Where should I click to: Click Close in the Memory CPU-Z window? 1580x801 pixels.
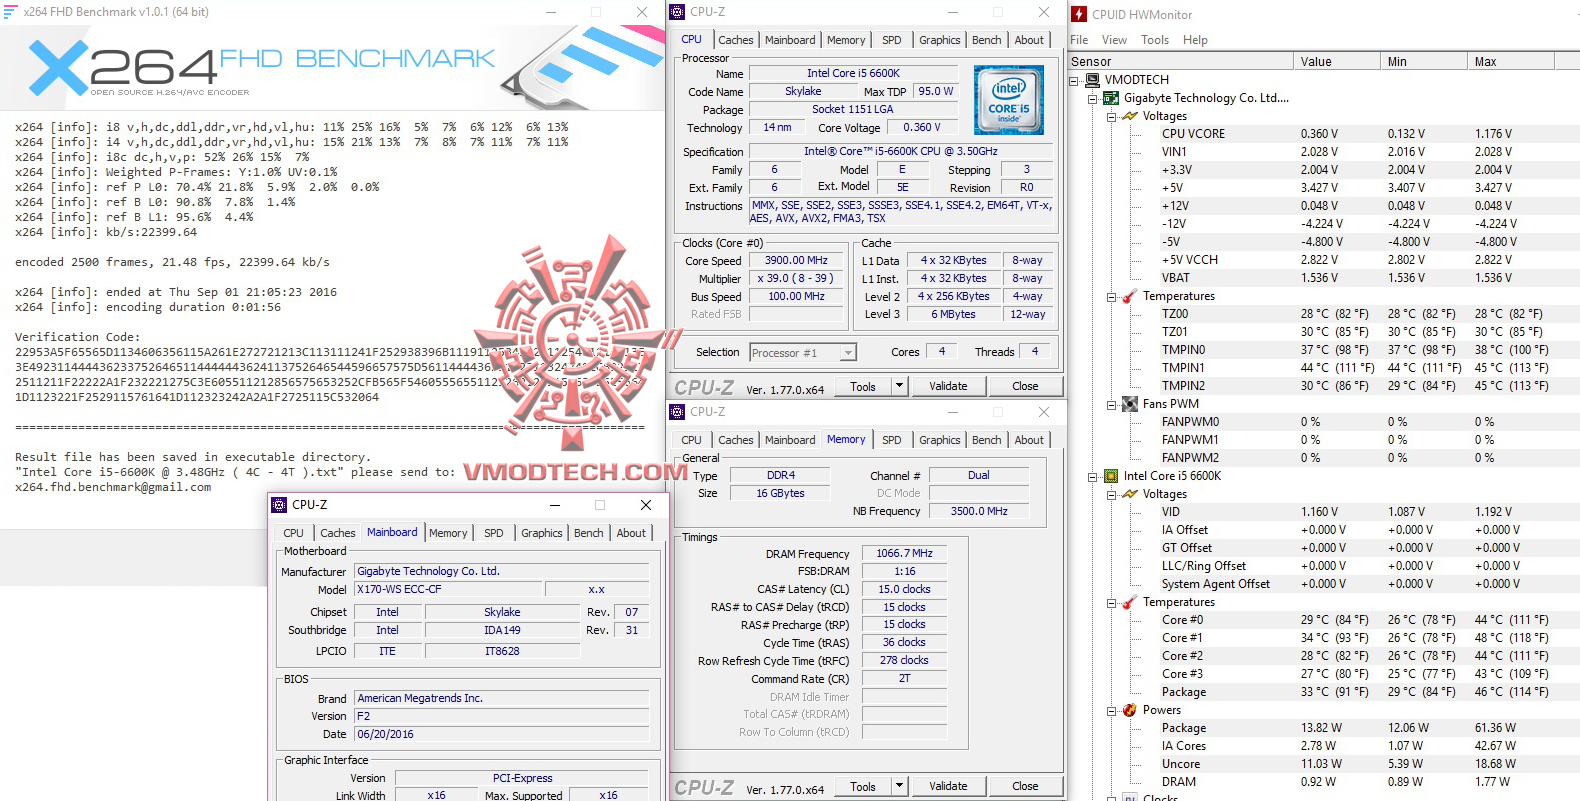click(x=1025, y=786)
